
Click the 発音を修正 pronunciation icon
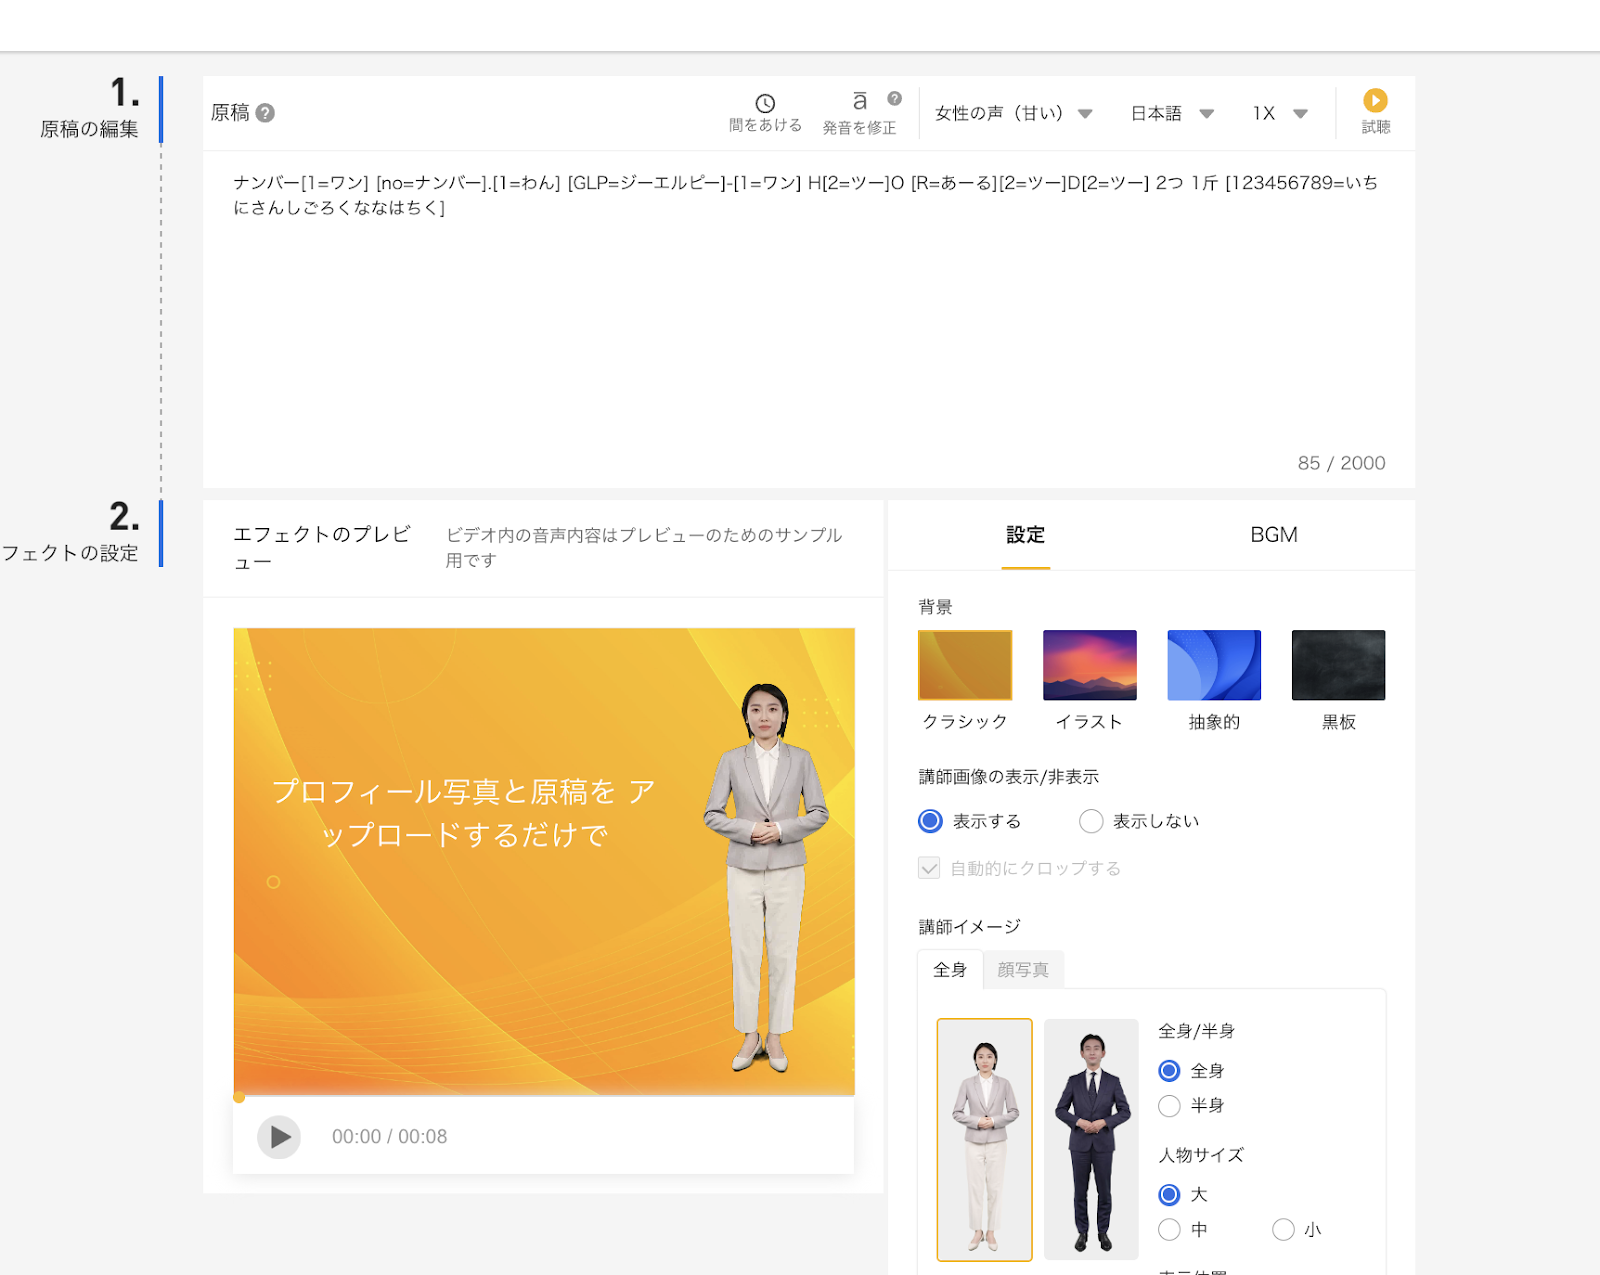[859, 101]
